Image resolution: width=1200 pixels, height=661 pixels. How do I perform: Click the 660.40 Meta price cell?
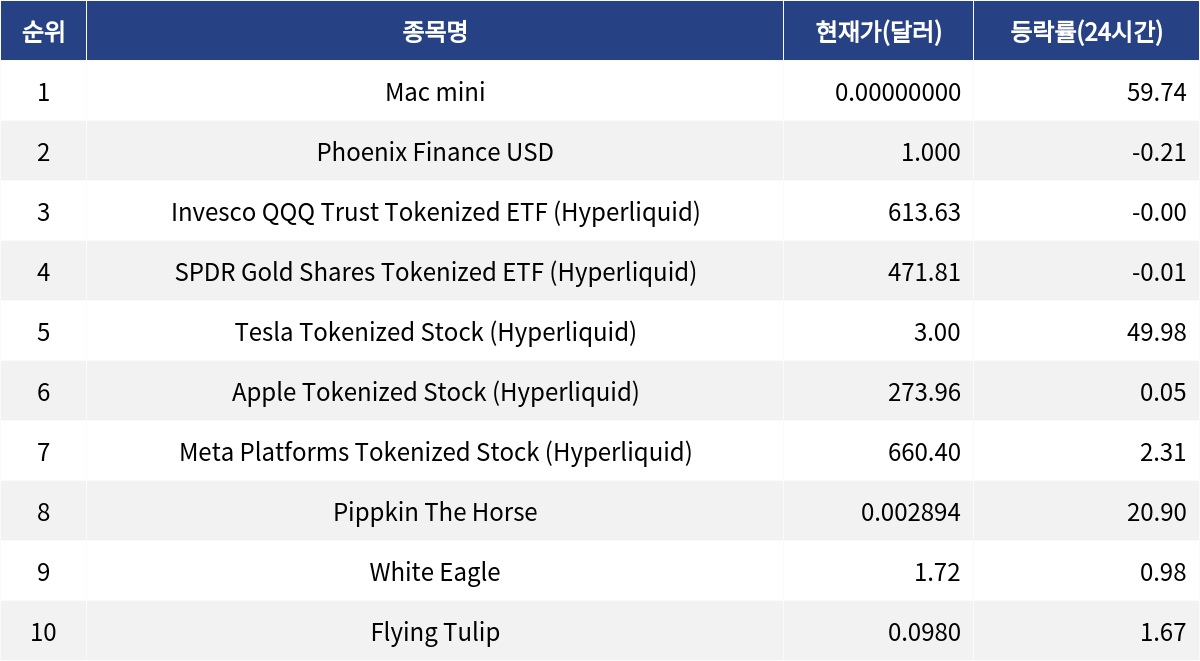923,452
